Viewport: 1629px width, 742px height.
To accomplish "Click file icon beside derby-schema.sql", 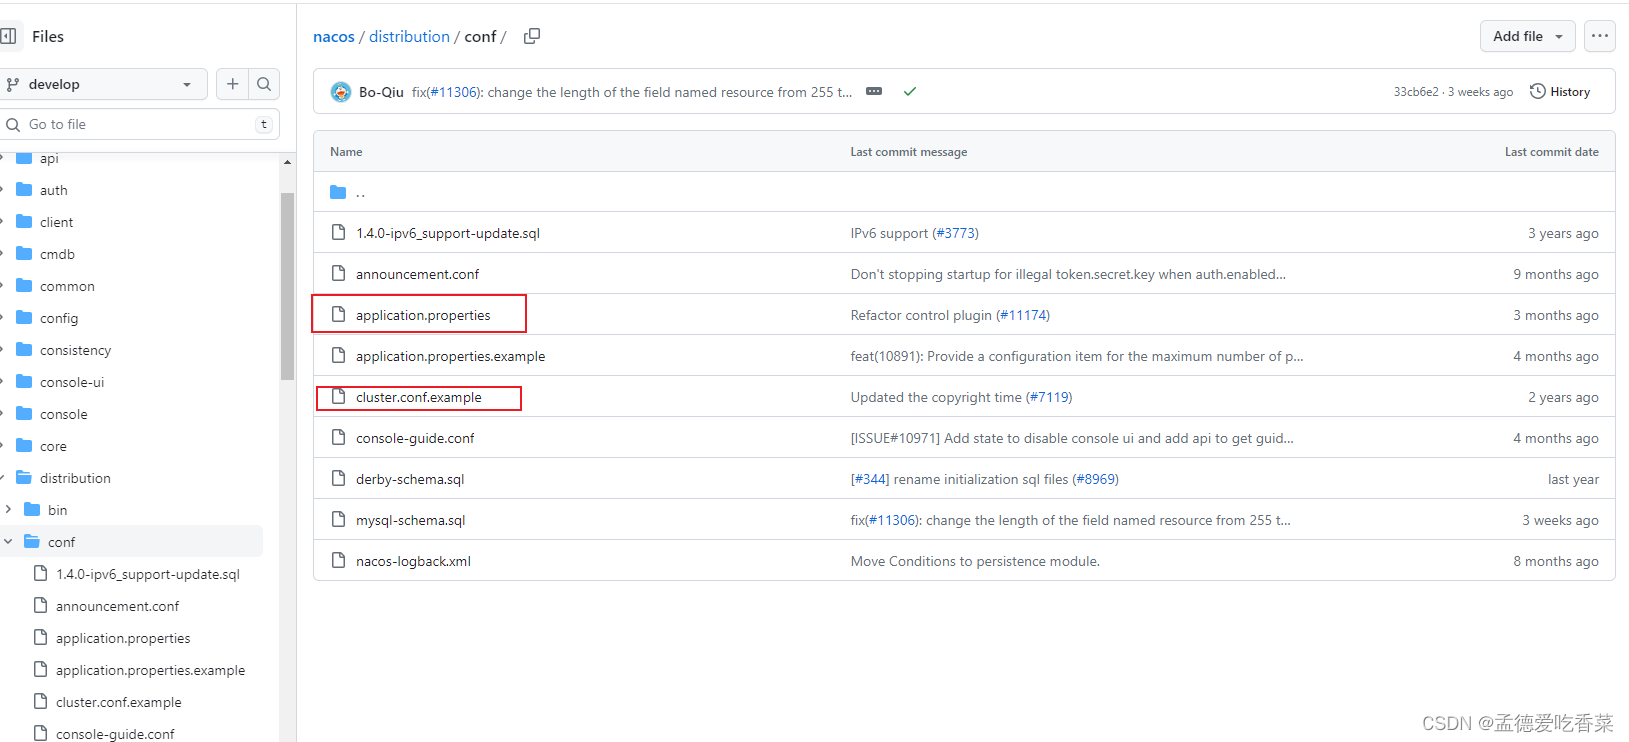I will click(x=338, y=479).
